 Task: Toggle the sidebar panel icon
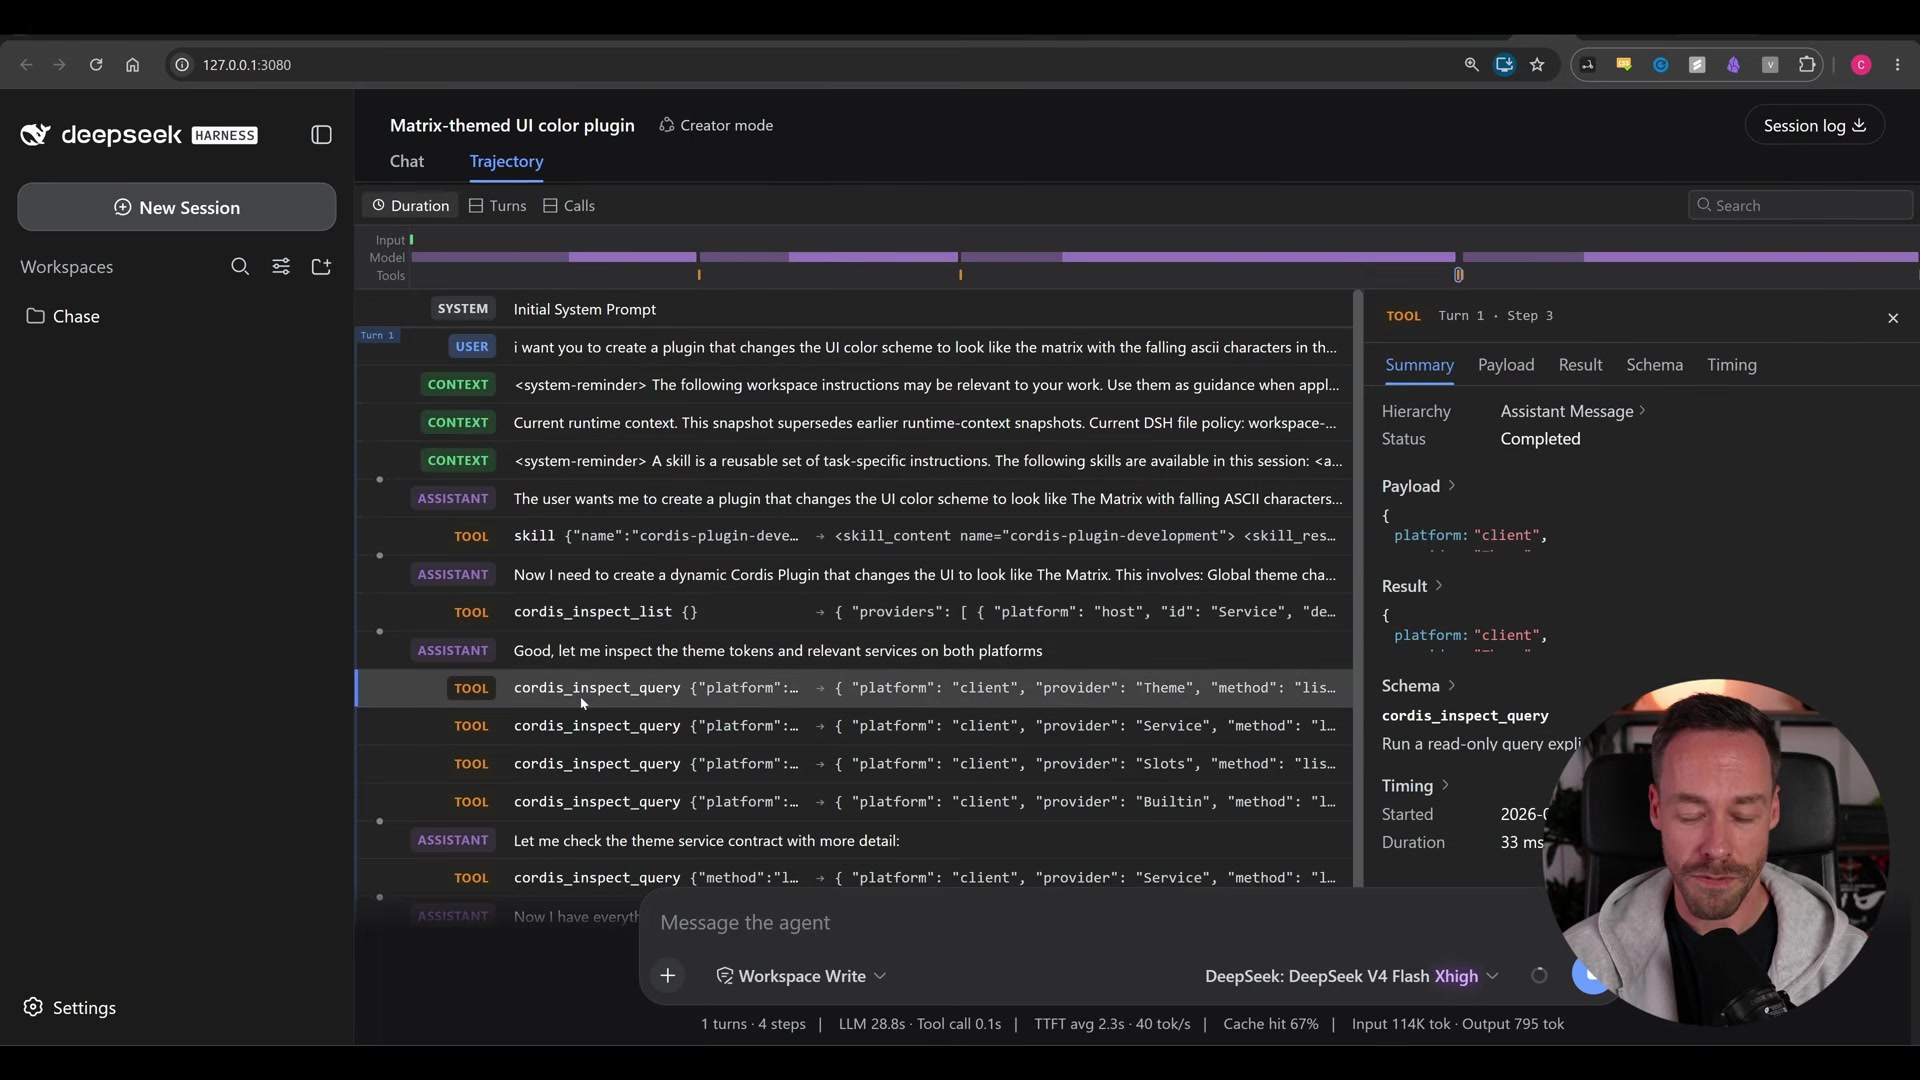(x=321, y=135)
